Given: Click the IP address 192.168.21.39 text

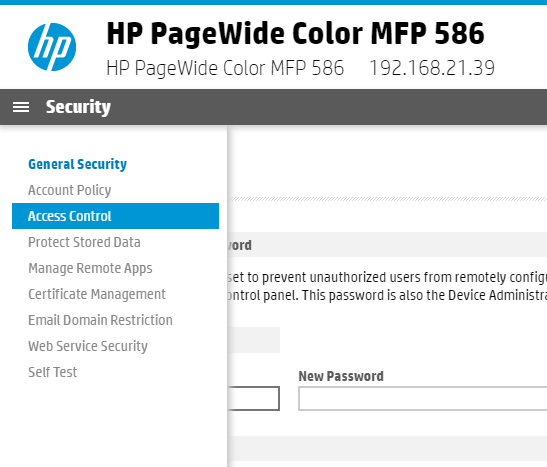Looking at the screenshot, I should [432, 68].
